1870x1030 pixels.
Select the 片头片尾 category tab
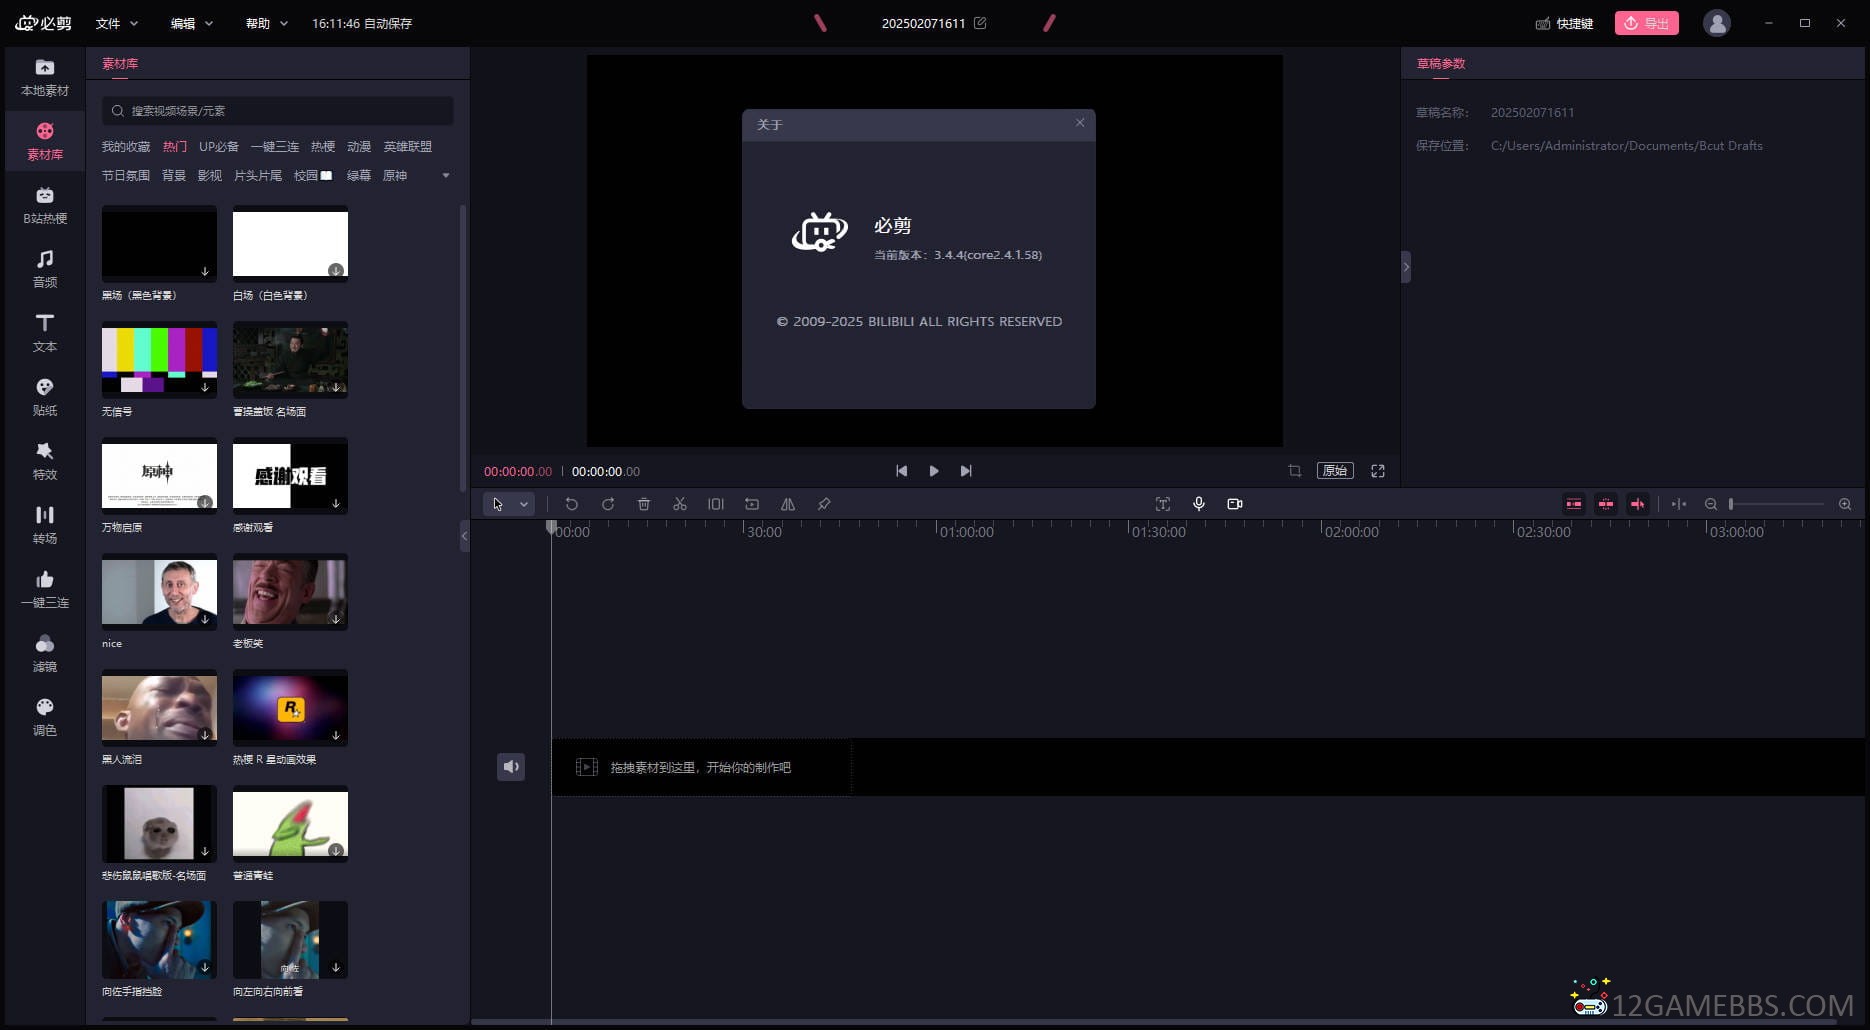tap(258, 176)
